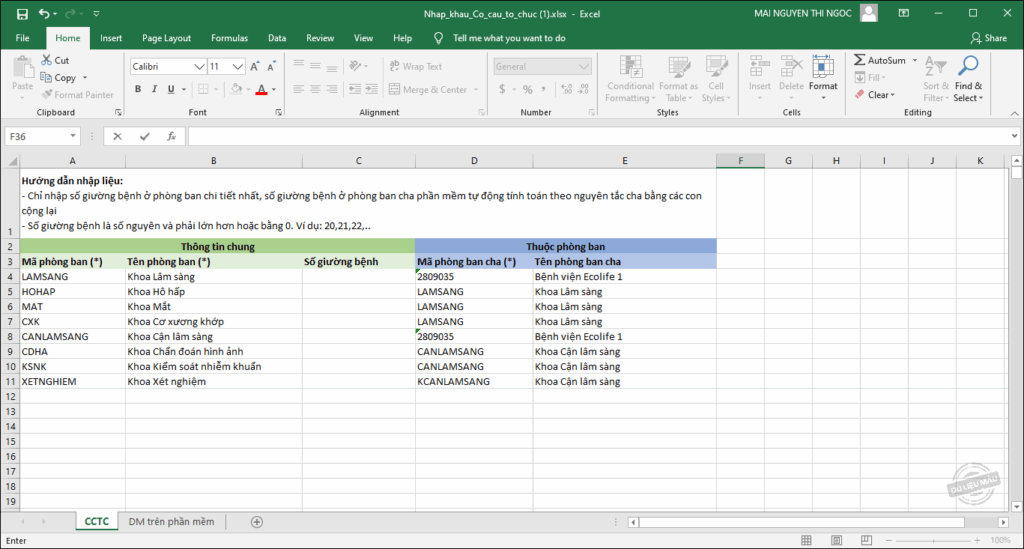The width and height of the screenshot is (1024, 549).
Task: Click the Insert Function fx icon
Action: click(171, 136)
